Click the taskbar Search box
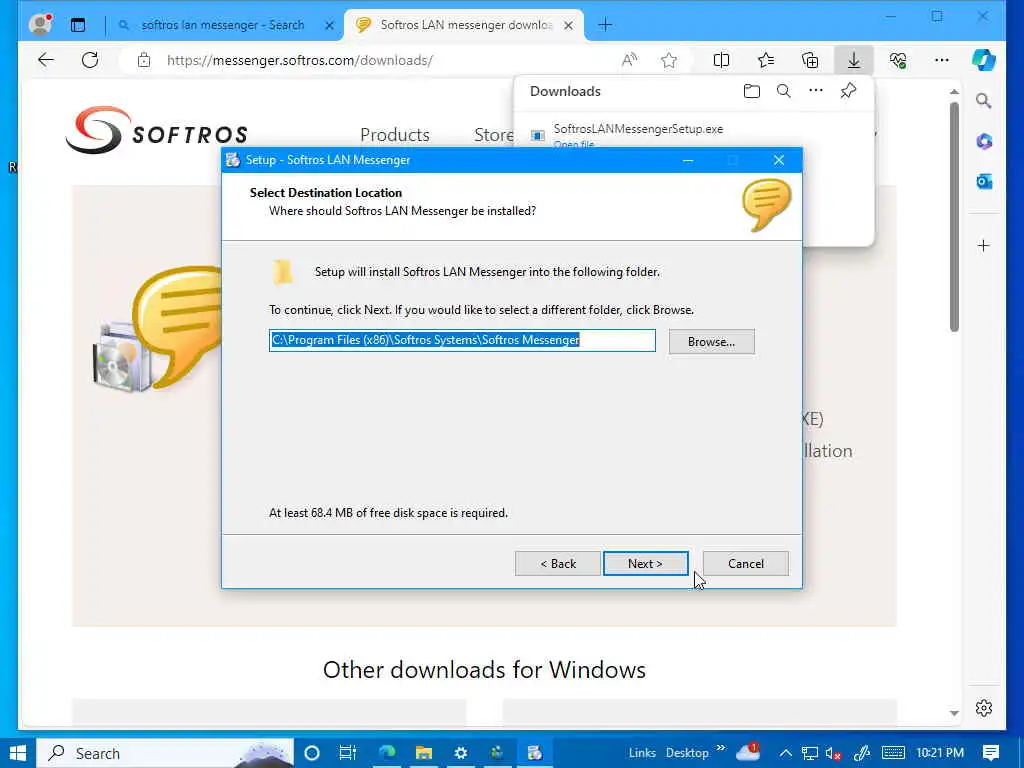This screenshot has width=1024, height=768. (165, 753)
